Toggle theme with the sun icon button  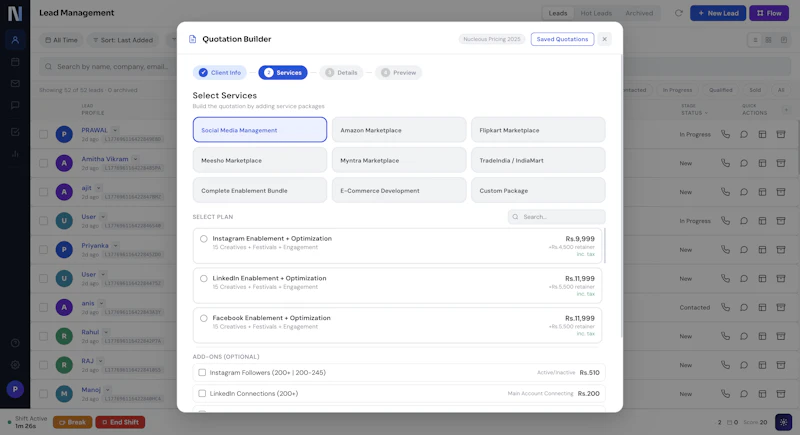(x=783, y=422)
